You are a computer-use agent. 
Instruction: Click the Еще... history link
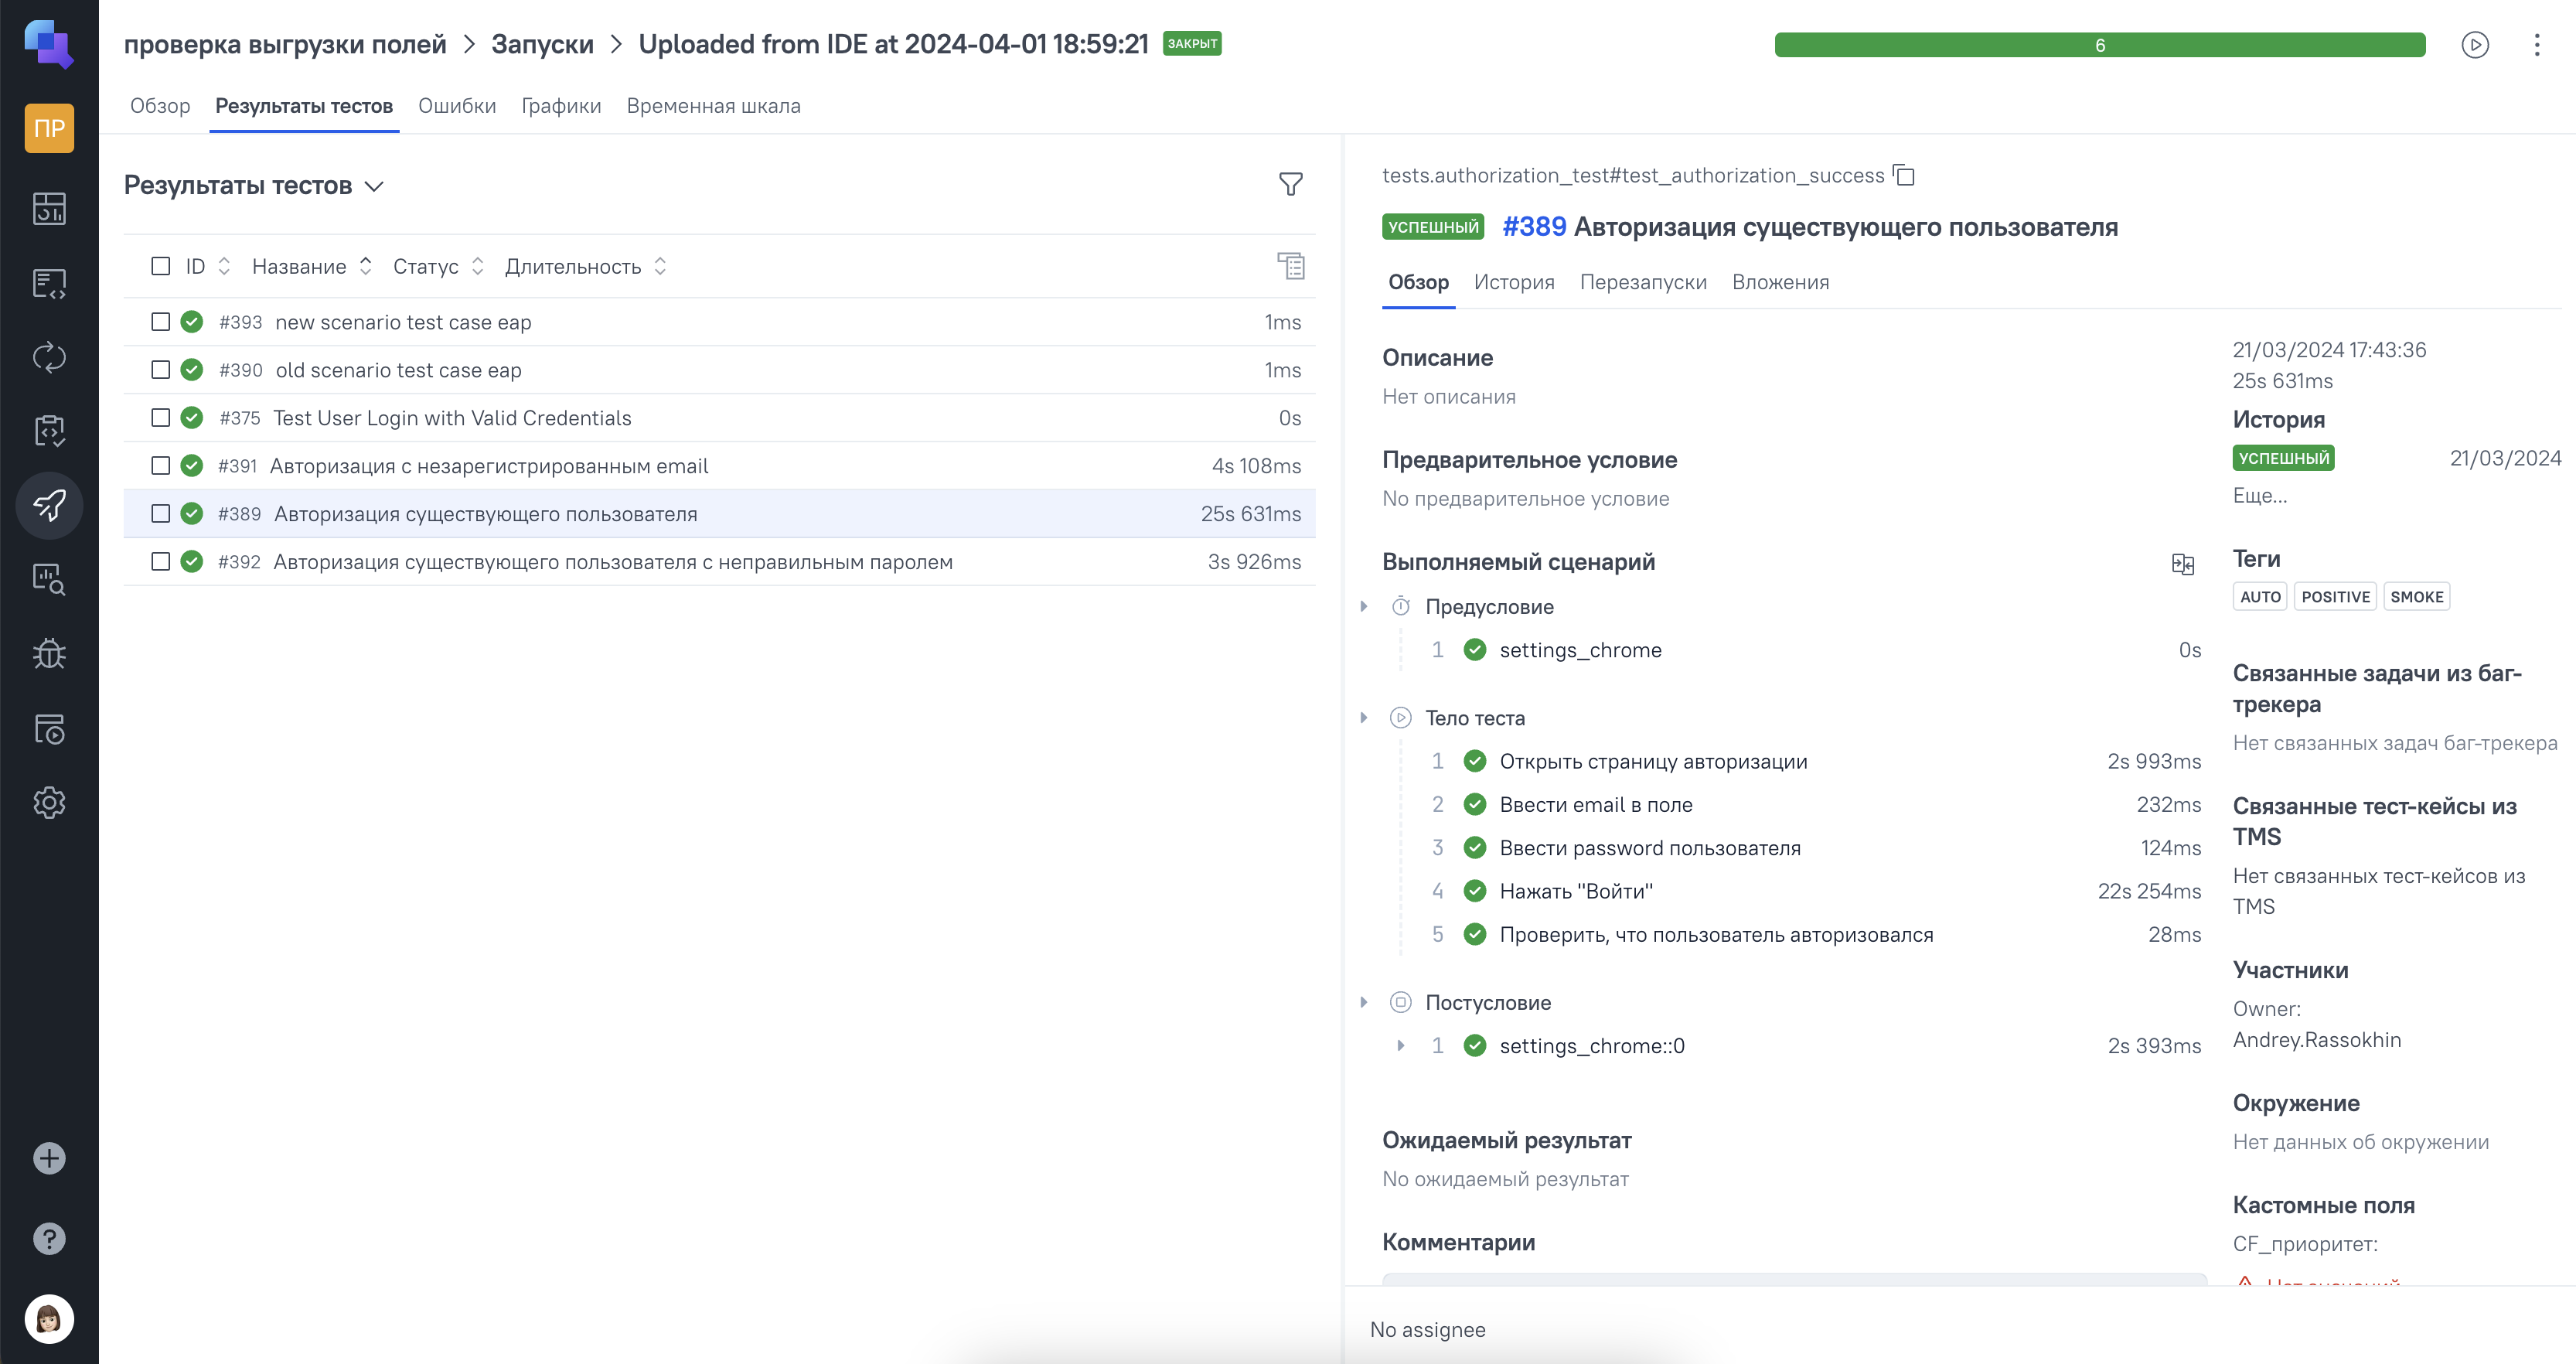(x=2259, y=496)
